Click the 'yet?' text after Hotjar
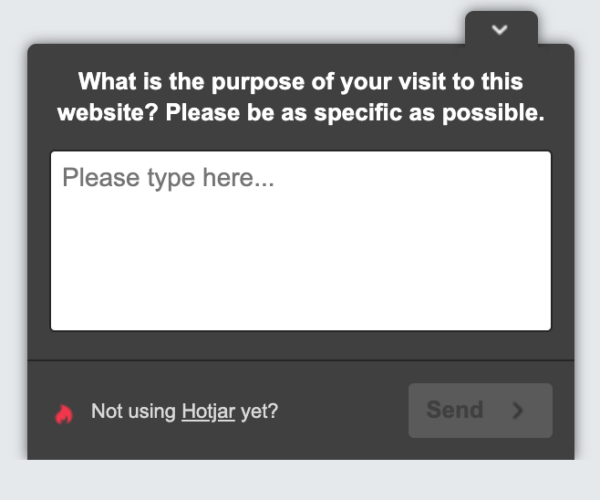 [259, 411]
